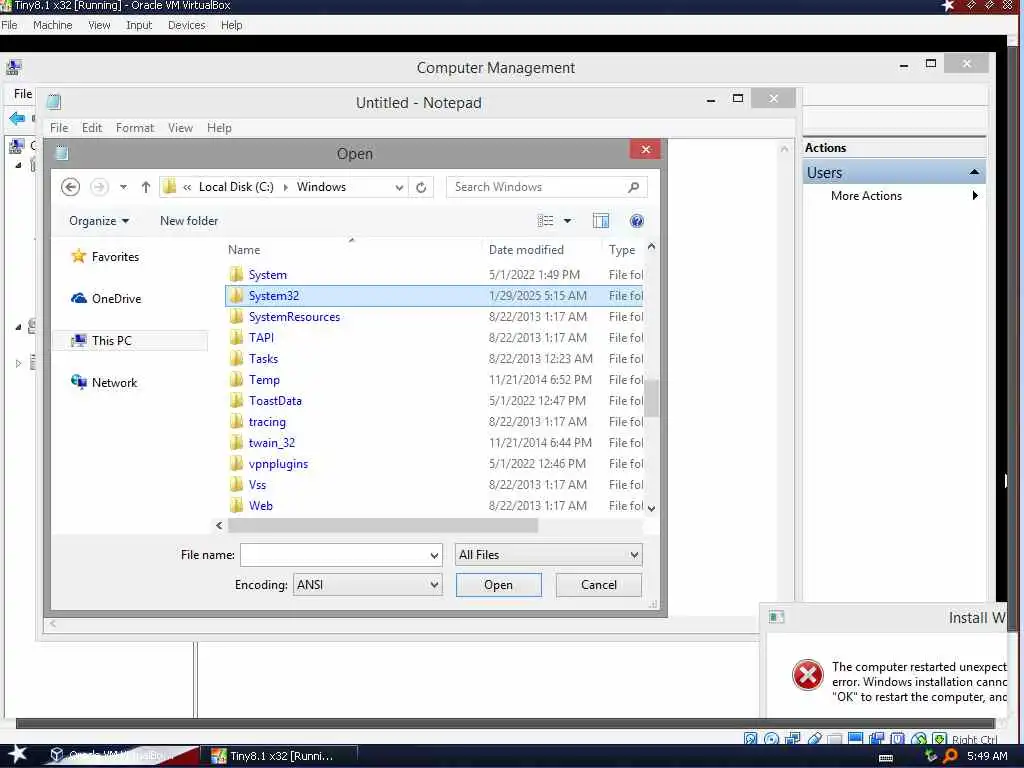Click the Open button
This screenshot has height=768, width=1024.
[499, 584]
